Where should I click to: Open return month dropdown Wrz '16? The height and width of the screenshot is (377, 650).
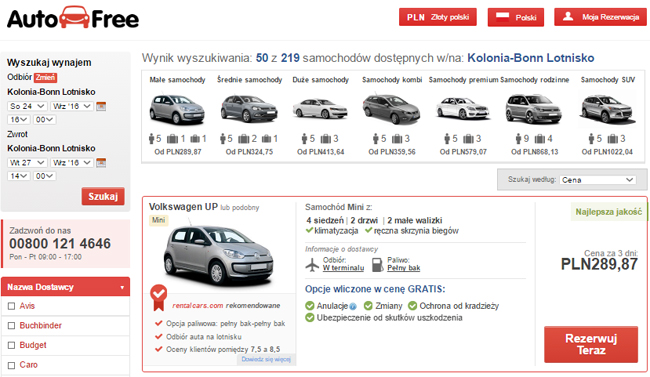(72, 163)
